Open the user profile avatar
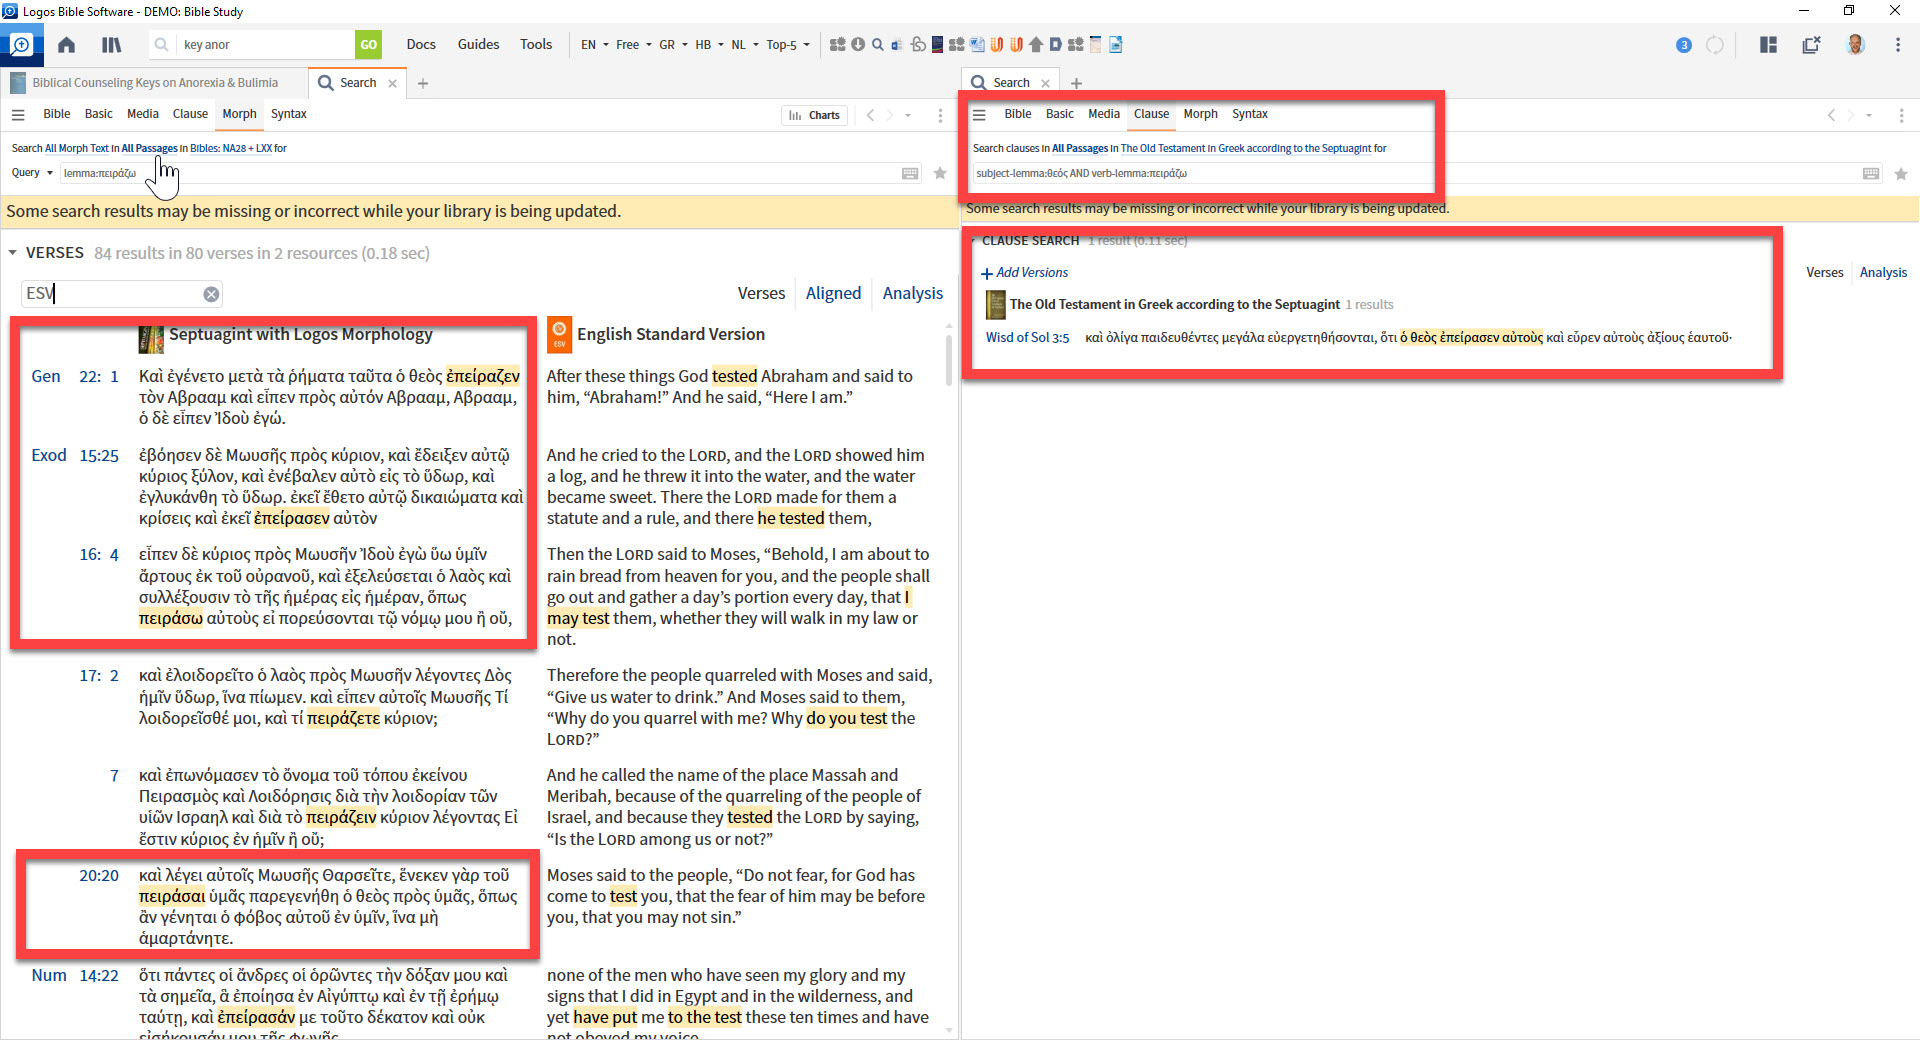Image resolution: width=1920 pixels, height=1040 pixels. pos(1856,45)
